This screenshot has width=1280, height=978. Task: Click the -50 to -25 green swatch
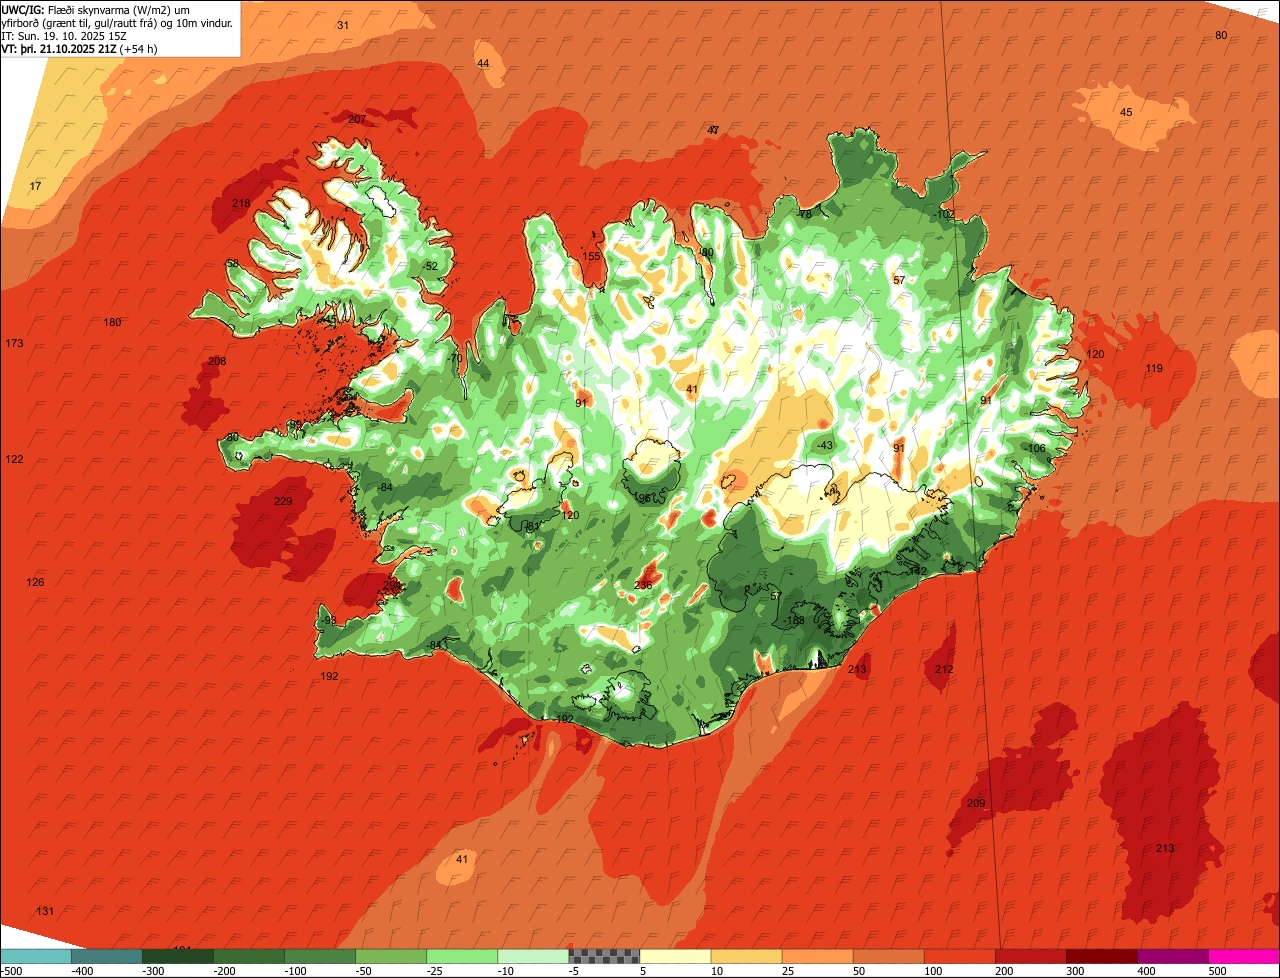pyautogui.click(x=391, y=956)
